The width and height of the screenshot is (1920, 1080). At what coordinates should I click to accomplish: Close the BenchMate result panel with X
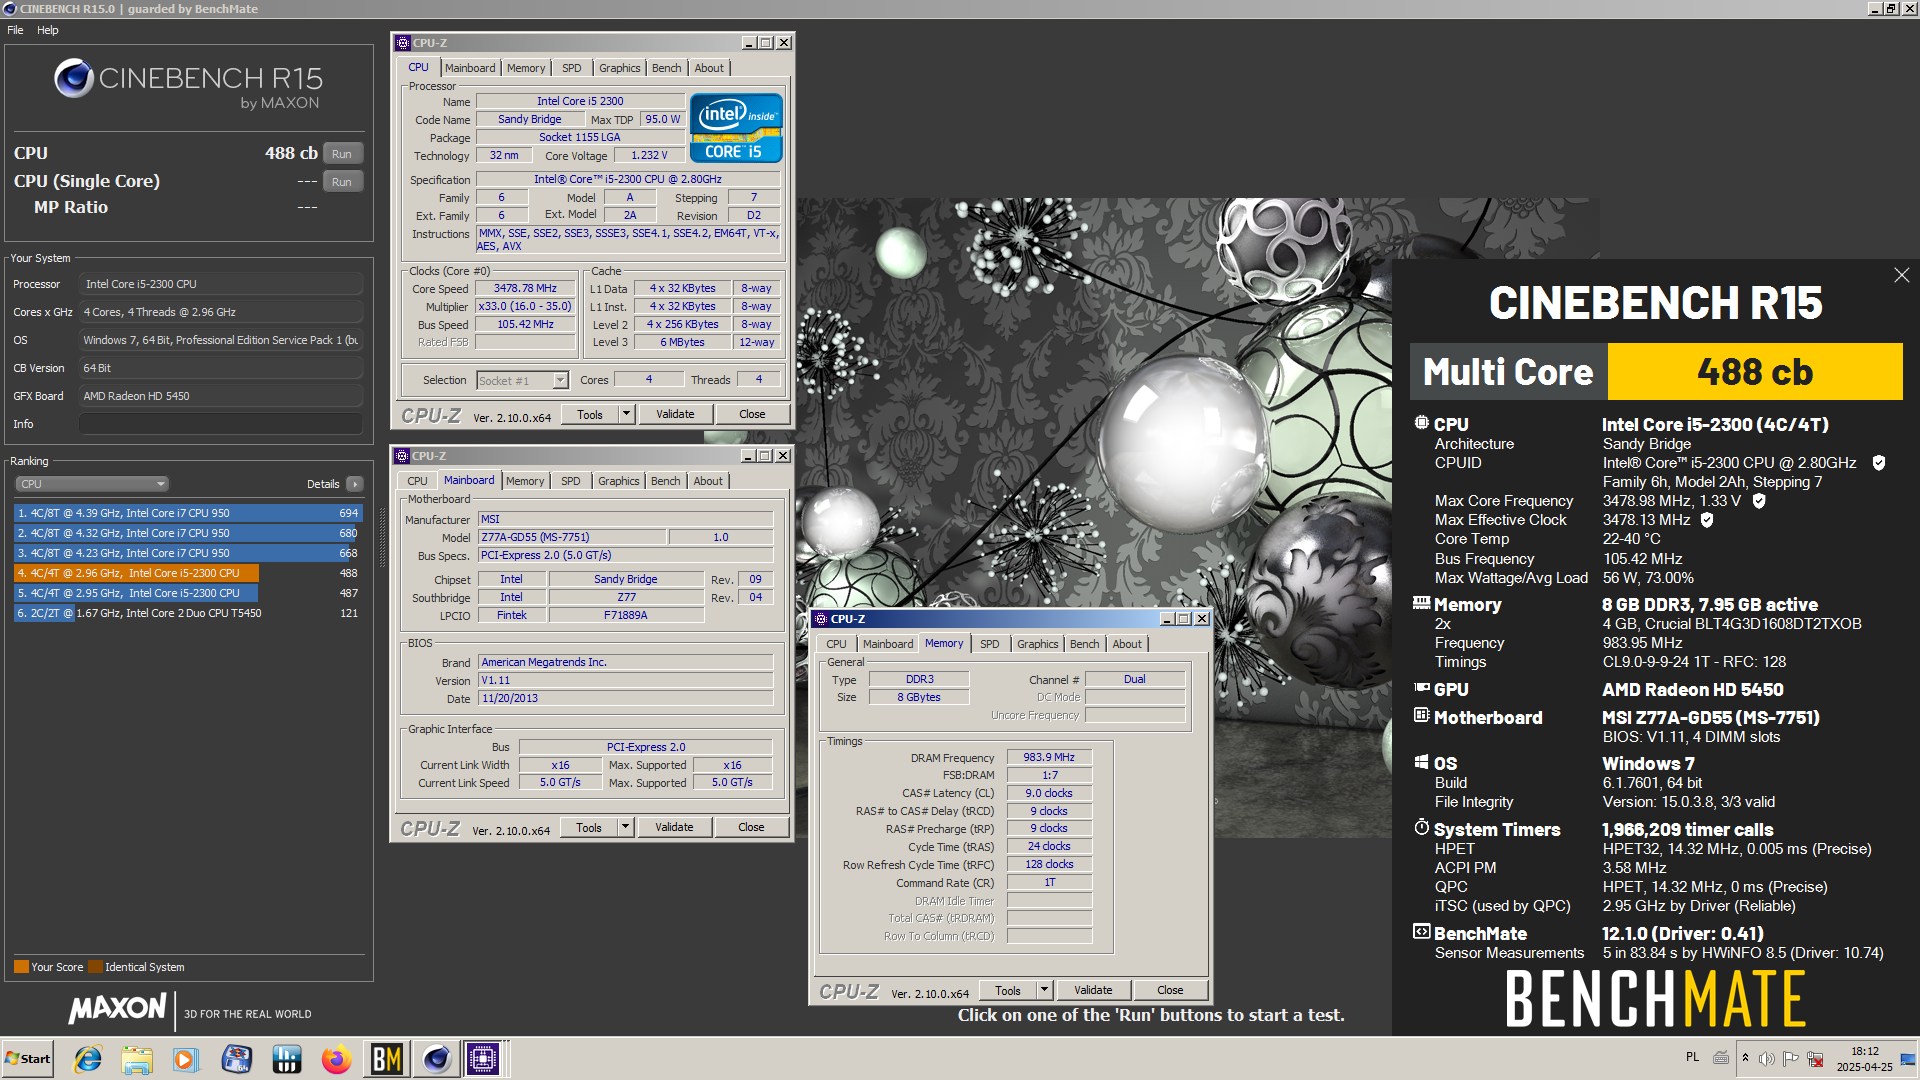click(x=1901, y=275)
